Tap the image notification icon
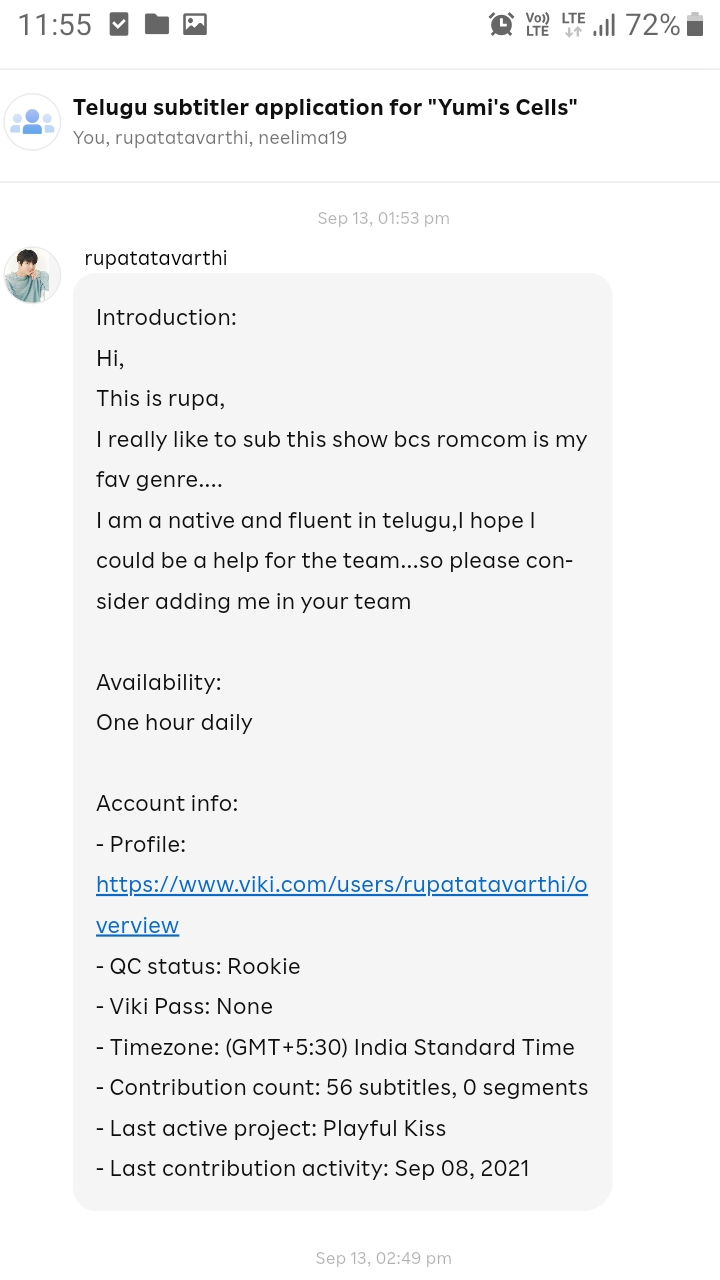The image size is (720, 1280). (195, 25)
